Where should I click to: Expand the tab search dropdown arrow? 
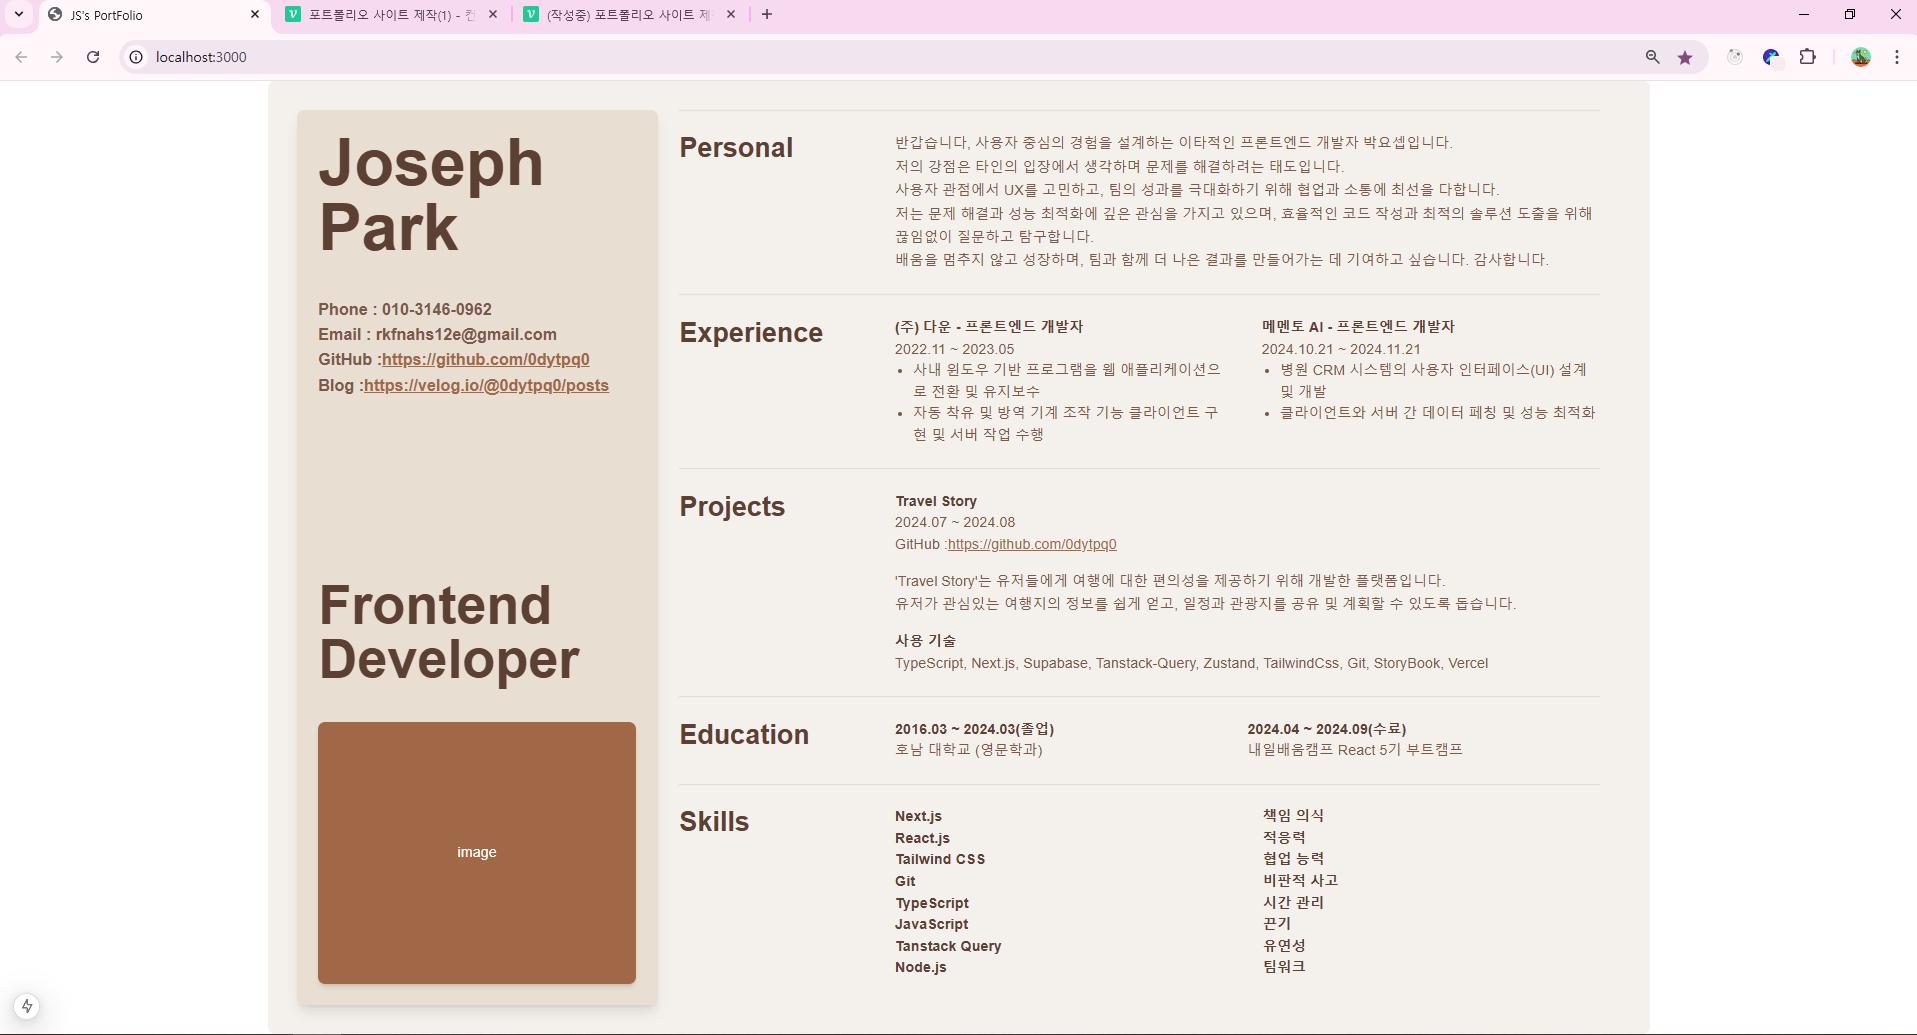tap(19, 14)
